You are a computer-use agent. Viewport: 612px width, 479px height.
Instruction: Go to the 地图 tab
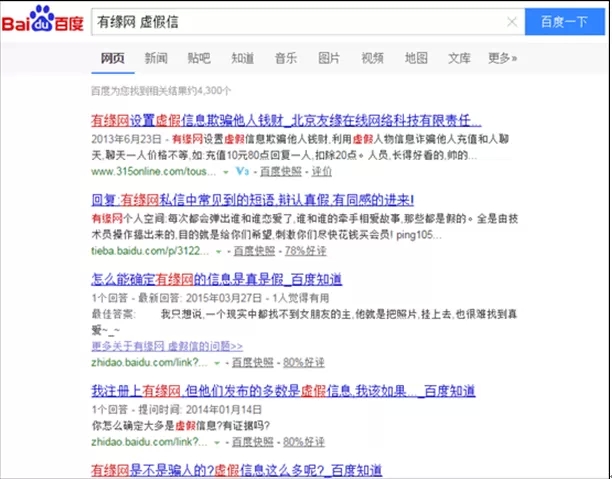pyautogui.click(x=416, y=58)
